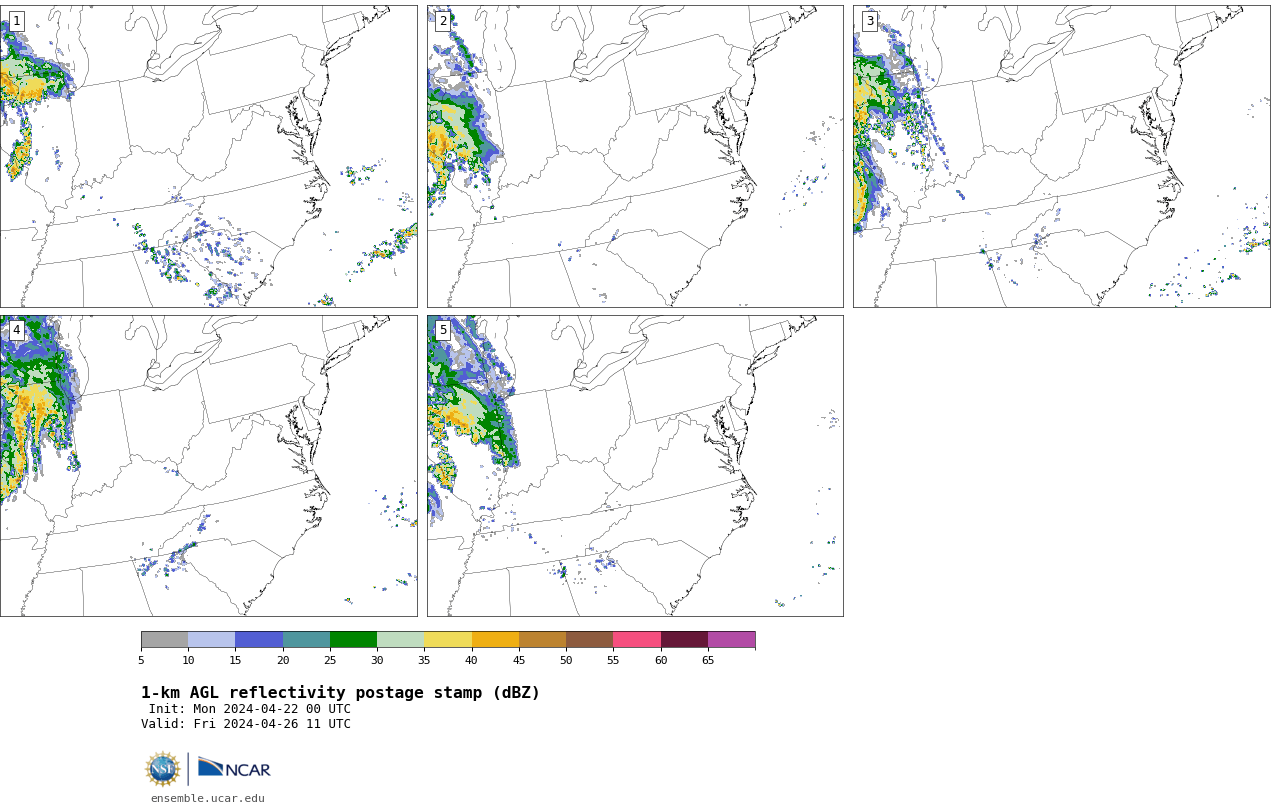Screen dimensions: 1280x809
Task: Click the number label 5 on fifth panel
Action: click(443, 330)
